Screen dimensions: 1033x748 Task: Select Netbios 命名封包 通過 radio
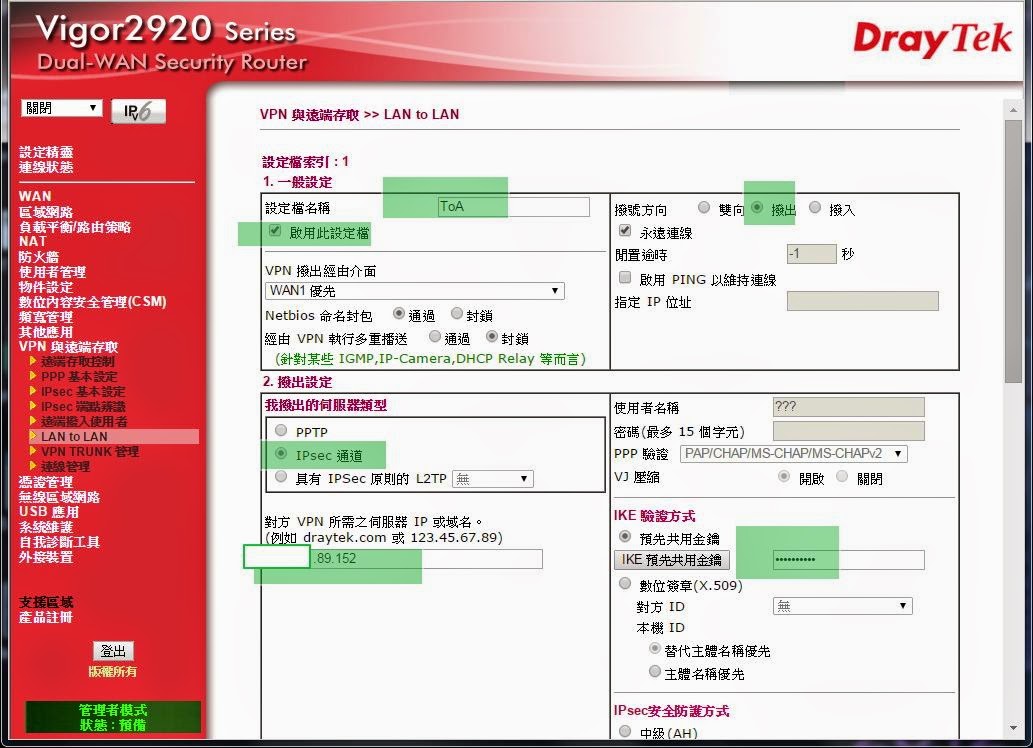pos(399,314)
